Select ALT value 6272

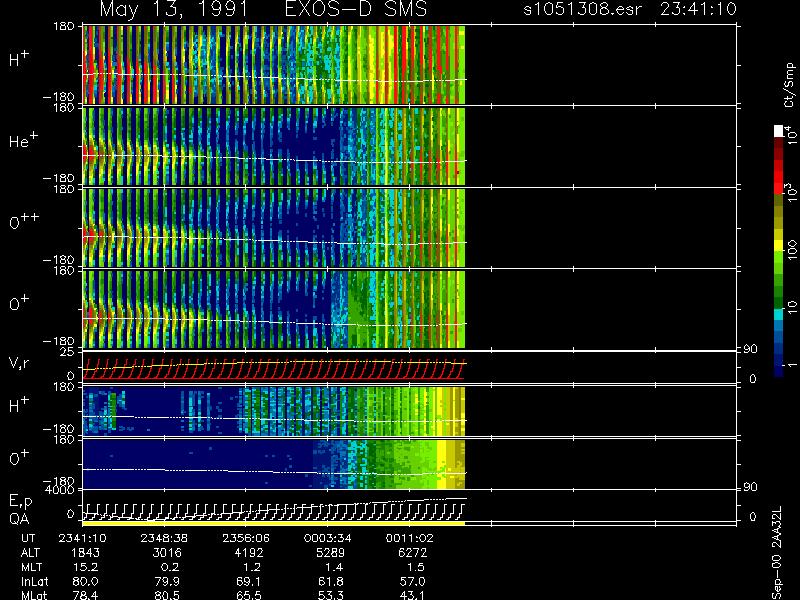[x=412, y=553]
